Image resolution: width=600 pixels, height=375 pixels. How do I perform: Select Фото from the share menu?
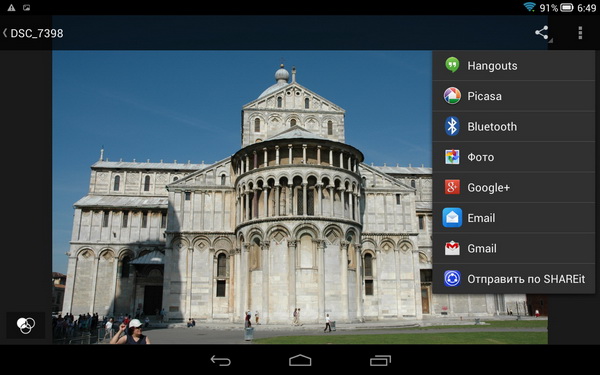point(514,157)
